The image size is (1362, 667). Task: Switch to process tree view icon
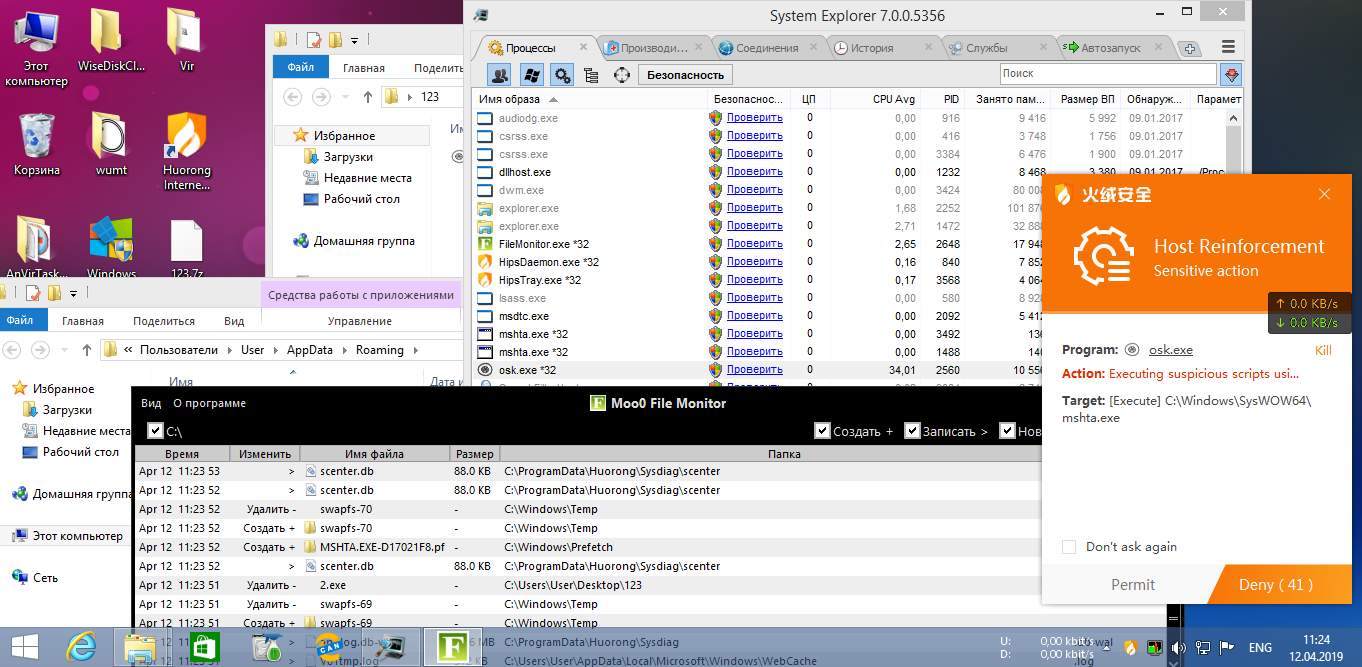click(591, 75)
